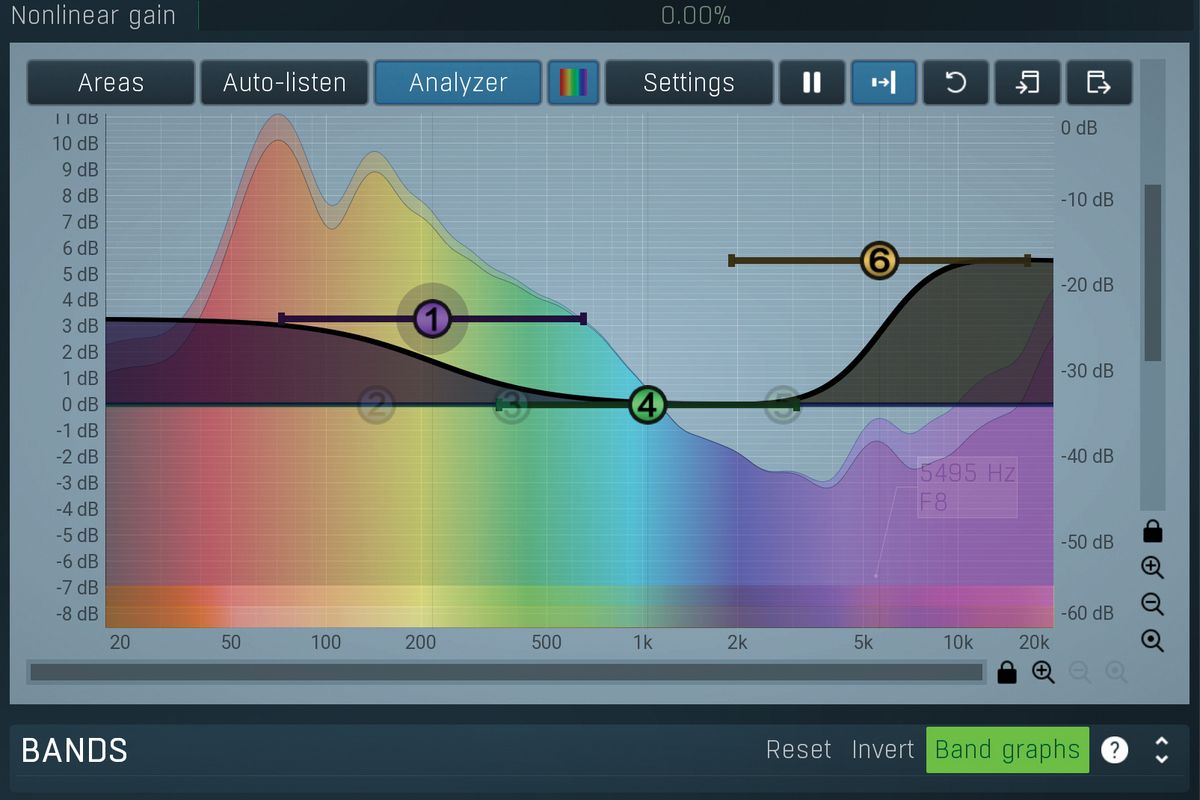Open help via the question mark icon
The width and height of the screenshot is (1200, 800).
[1114, 750]
